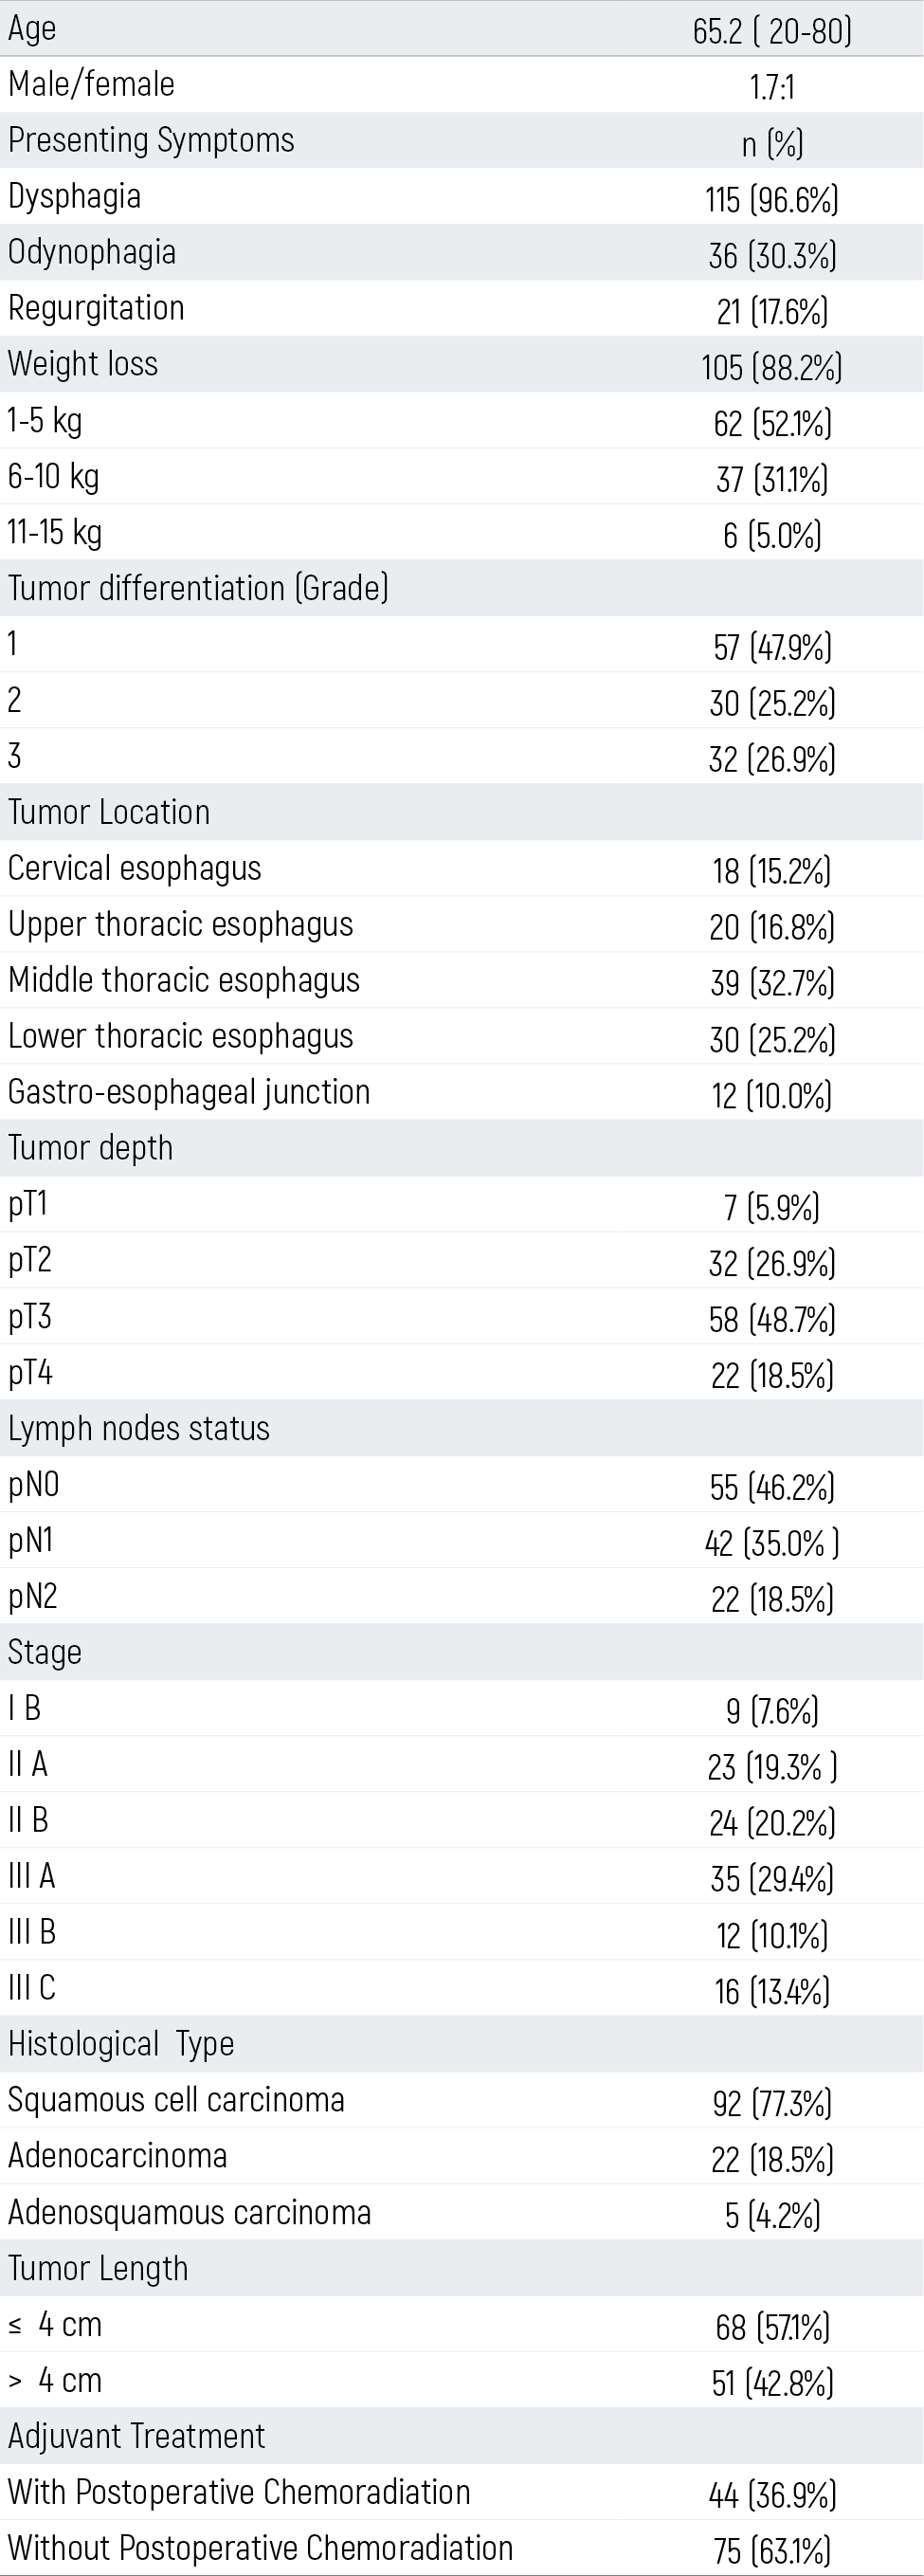Click the Stage III A value
924x2576 pixels.
point(772,1880)
